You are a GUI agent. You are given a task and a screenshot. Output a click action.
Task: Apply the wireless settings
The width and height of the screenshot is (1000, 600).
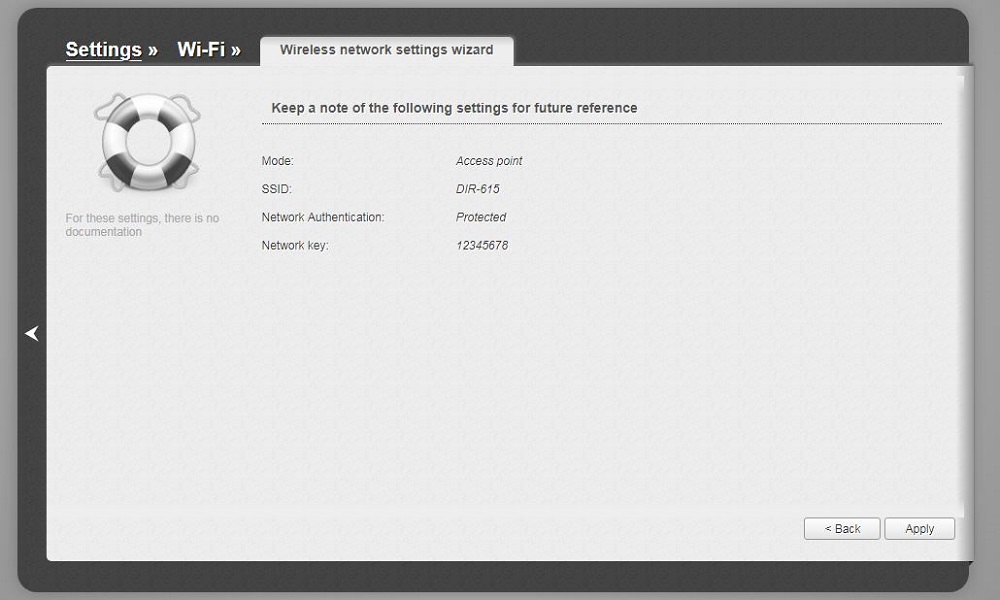point(919,529)
